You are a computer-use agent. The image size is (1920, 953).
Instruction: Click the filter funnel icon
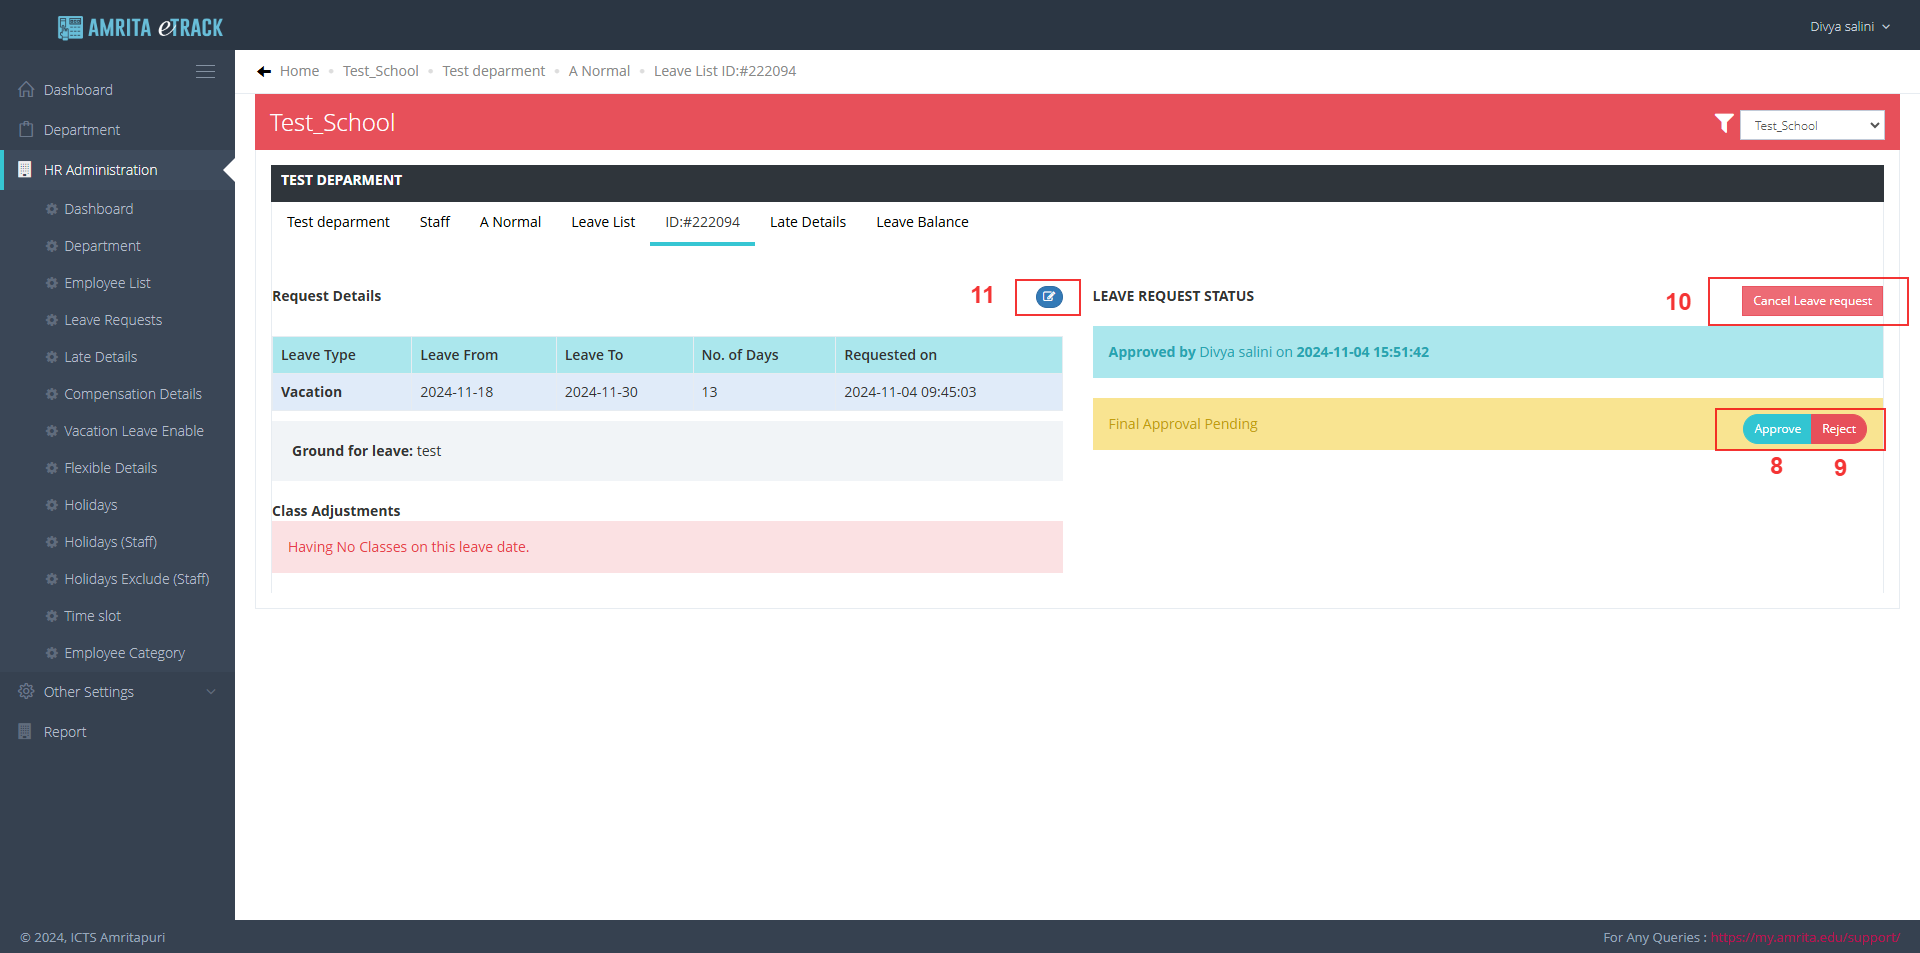click(x=1724, y=123)
